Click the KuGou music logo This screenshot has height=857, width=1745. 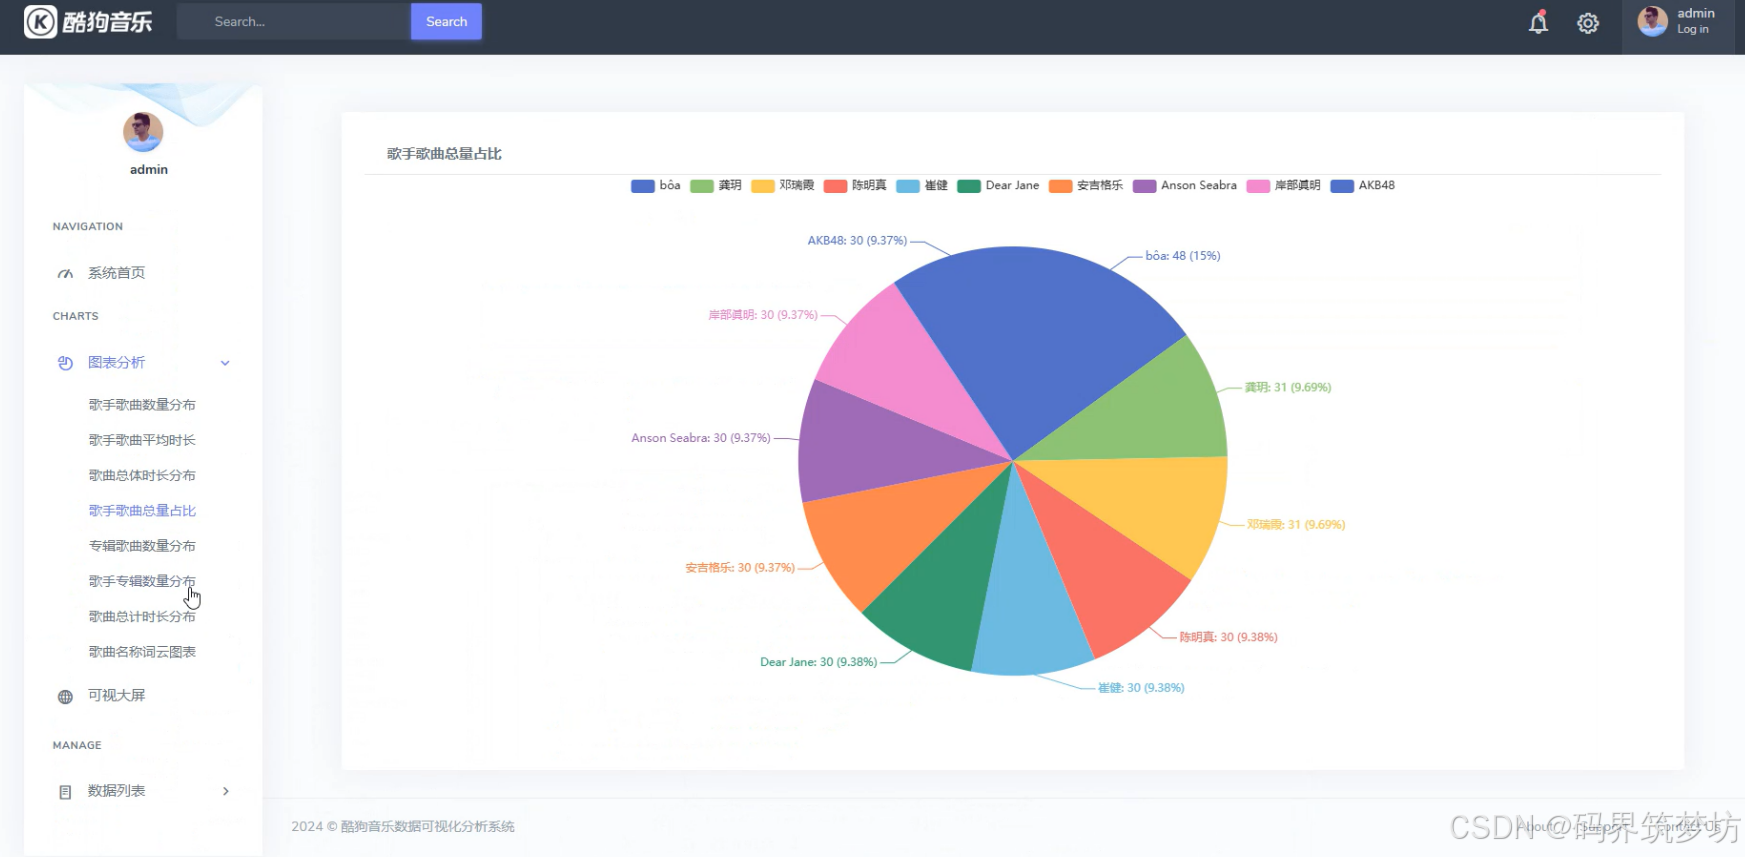point(88,21)
